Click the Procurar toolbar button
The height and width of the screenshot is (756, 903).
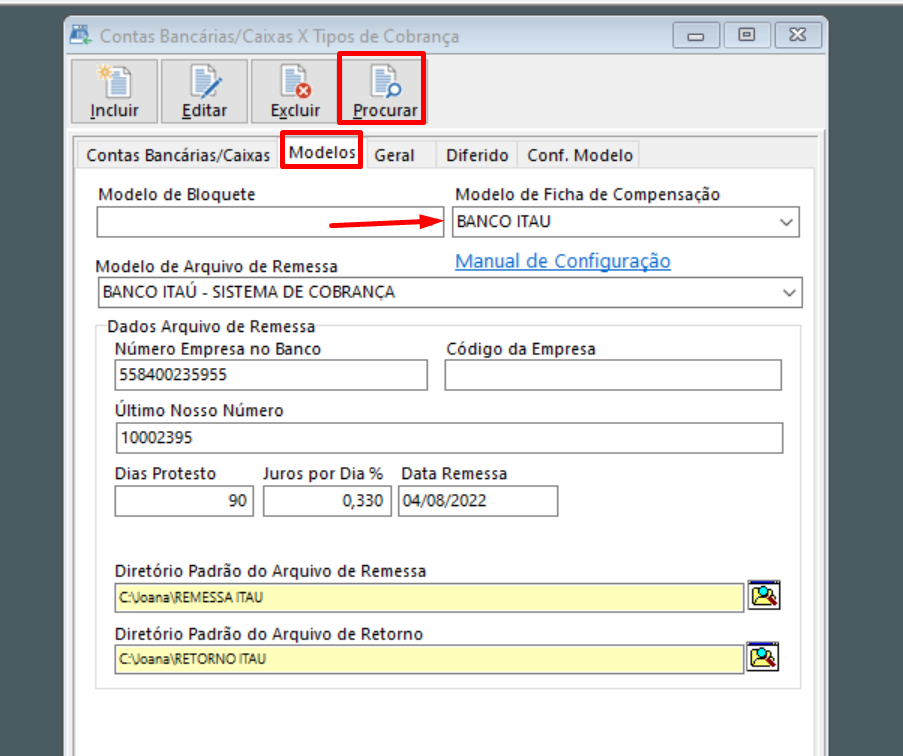(x=384, y=91)
